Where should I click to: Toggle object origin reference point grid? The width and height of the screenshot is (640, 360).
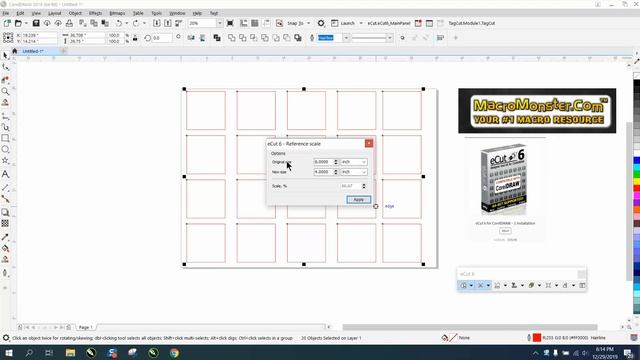(x=8, y=38)
